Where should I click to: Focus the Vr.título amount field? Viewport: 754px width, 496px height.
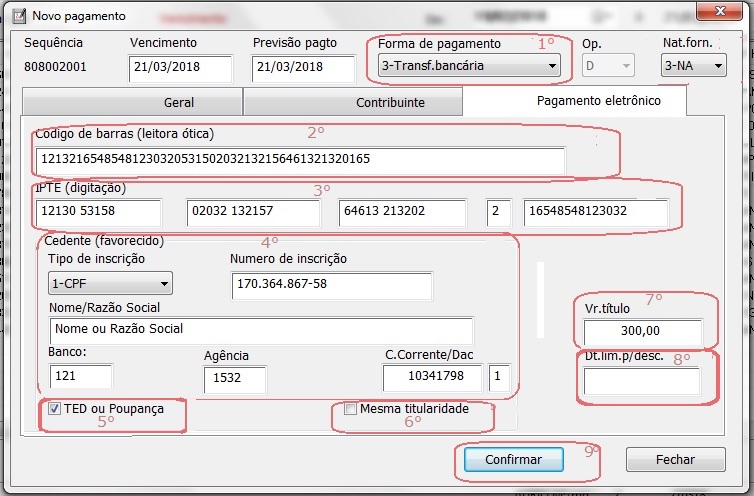(x=643, y=332)
